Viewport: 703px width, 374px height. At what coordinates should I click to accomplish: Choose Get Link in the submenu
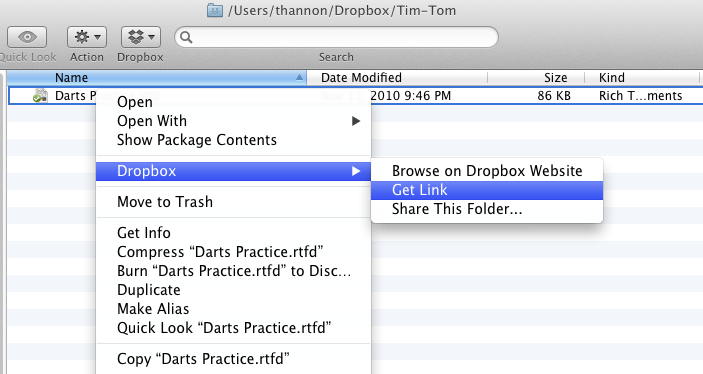(487, 190)
